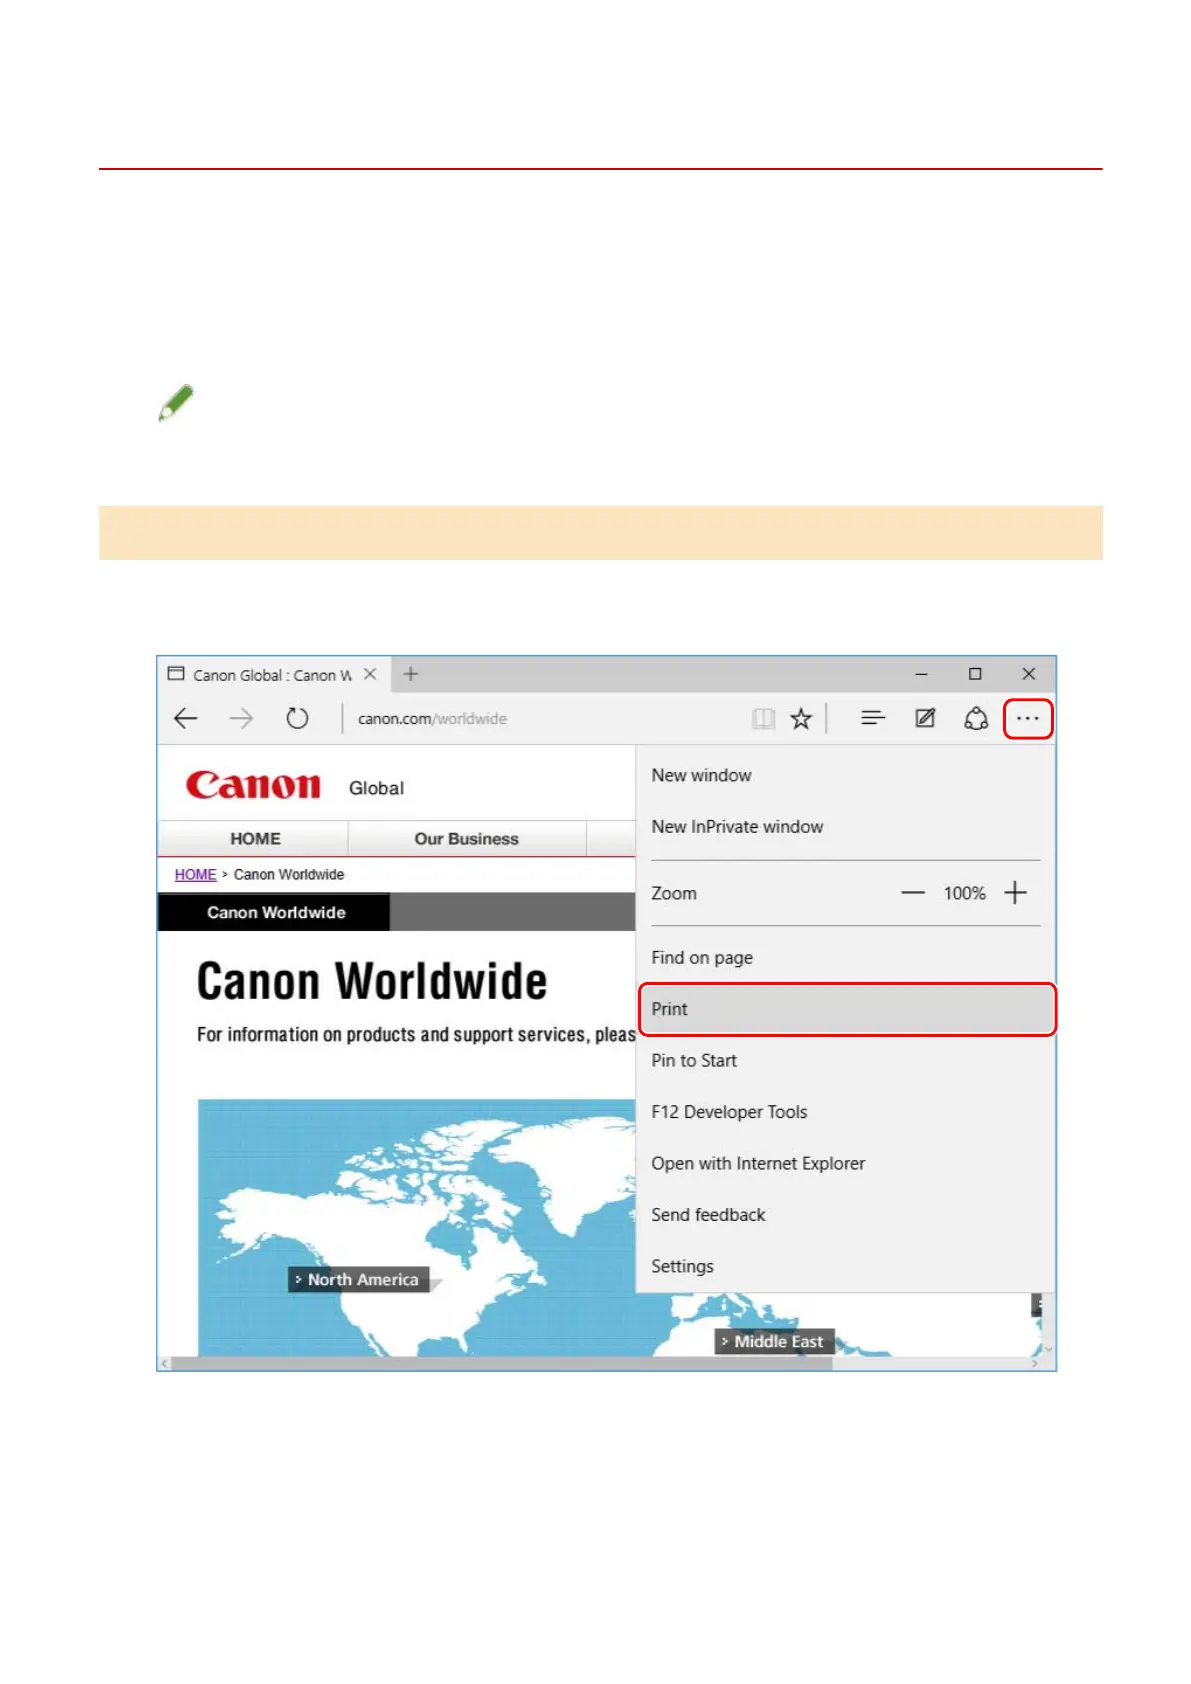Click the Global text beside logo
The image size is (1191, 1684).
click(x=376, y=788)
